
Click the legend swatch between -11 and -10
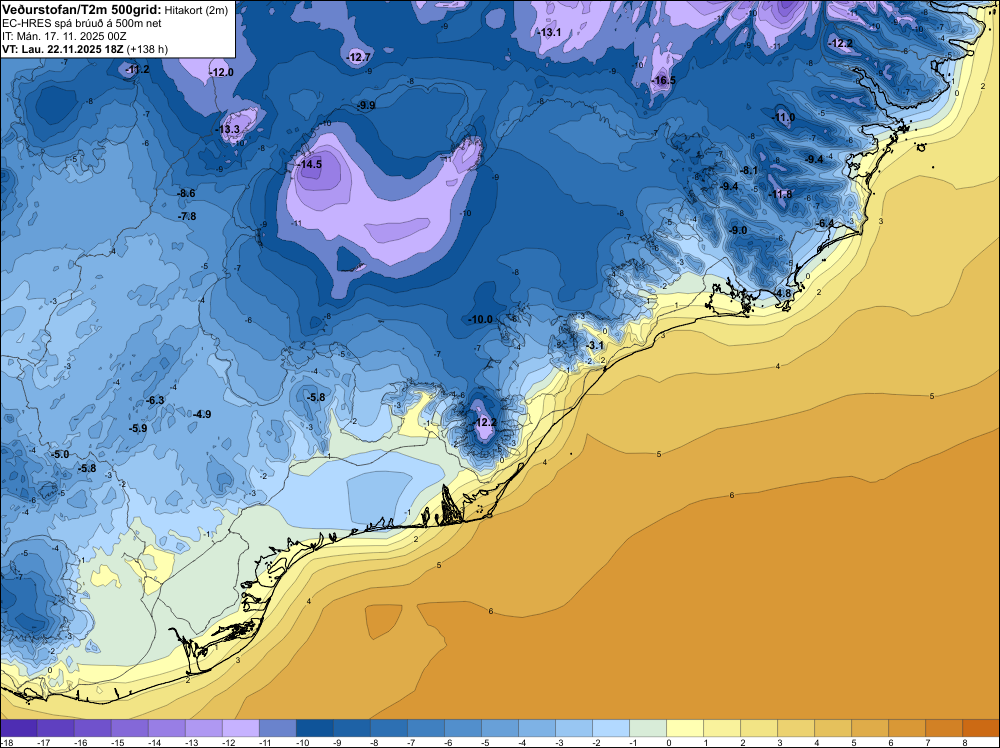[277, 728]
